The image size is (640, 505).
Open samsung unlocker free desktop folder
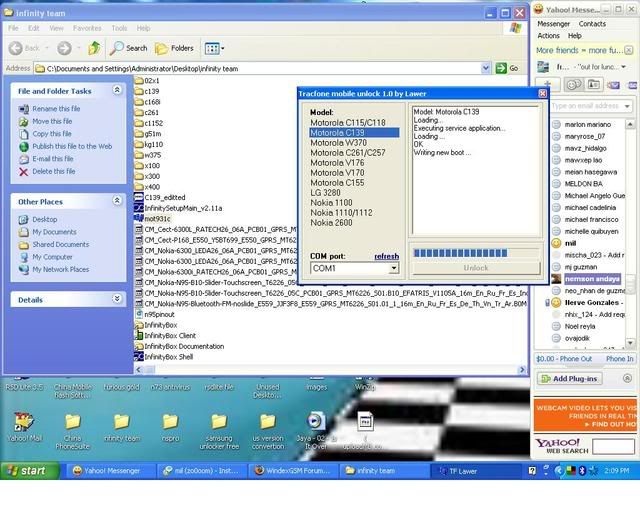coord(219,431)
